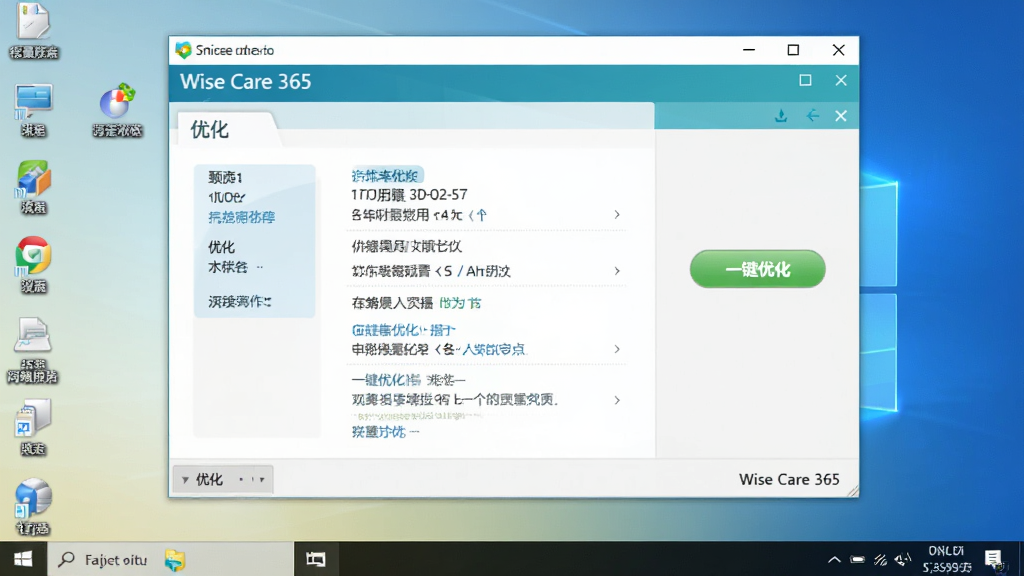Click the blue link in left sidebar
The image size is (1024, 576).
tap(242, 217)
